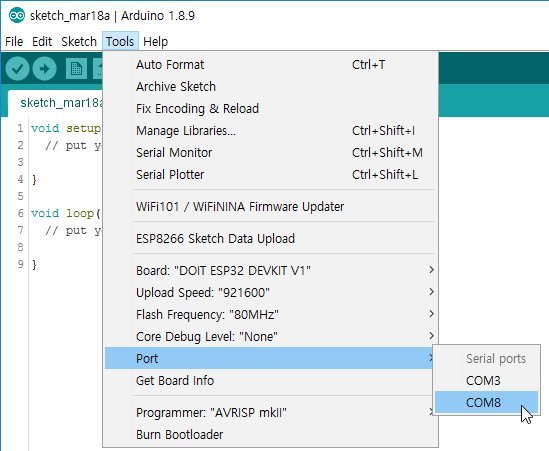The height and width of the screenshot is (451, 549).
Task: Click "void loop(" code on line 6
Action: coord(66,214)
